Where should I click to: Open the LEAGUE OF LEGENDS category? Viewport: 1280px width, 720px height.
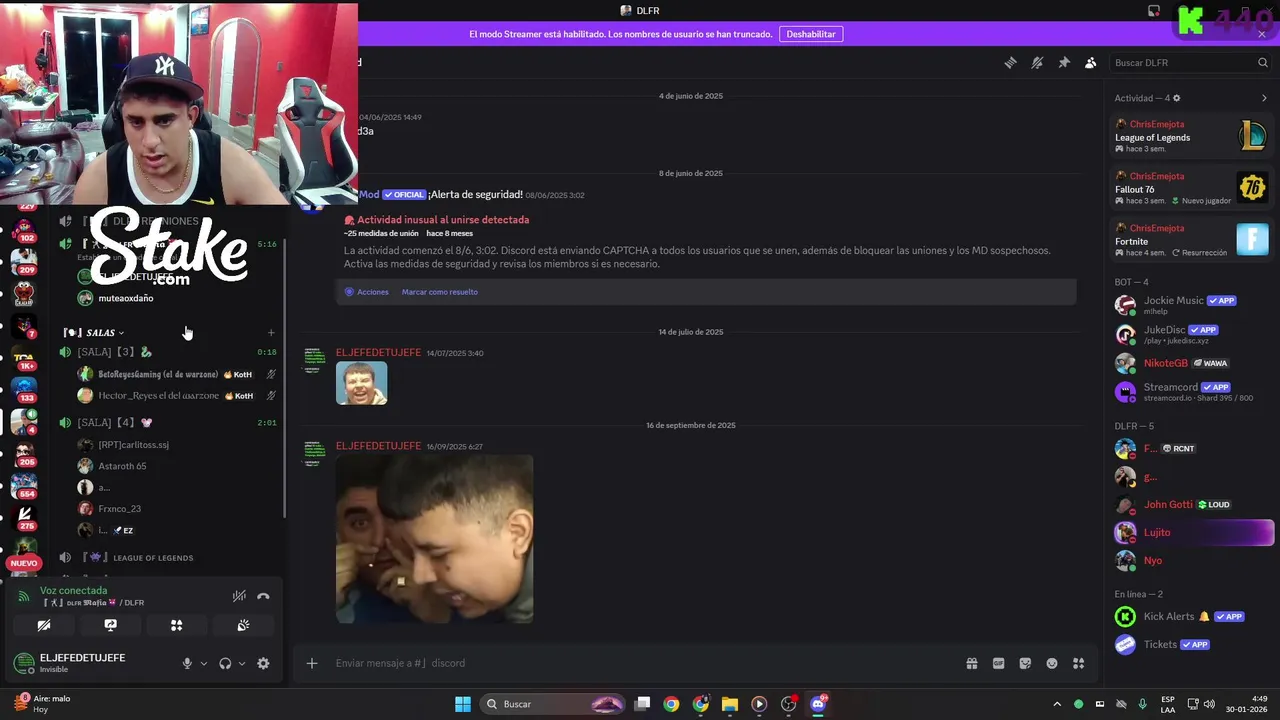click(153, 558)
